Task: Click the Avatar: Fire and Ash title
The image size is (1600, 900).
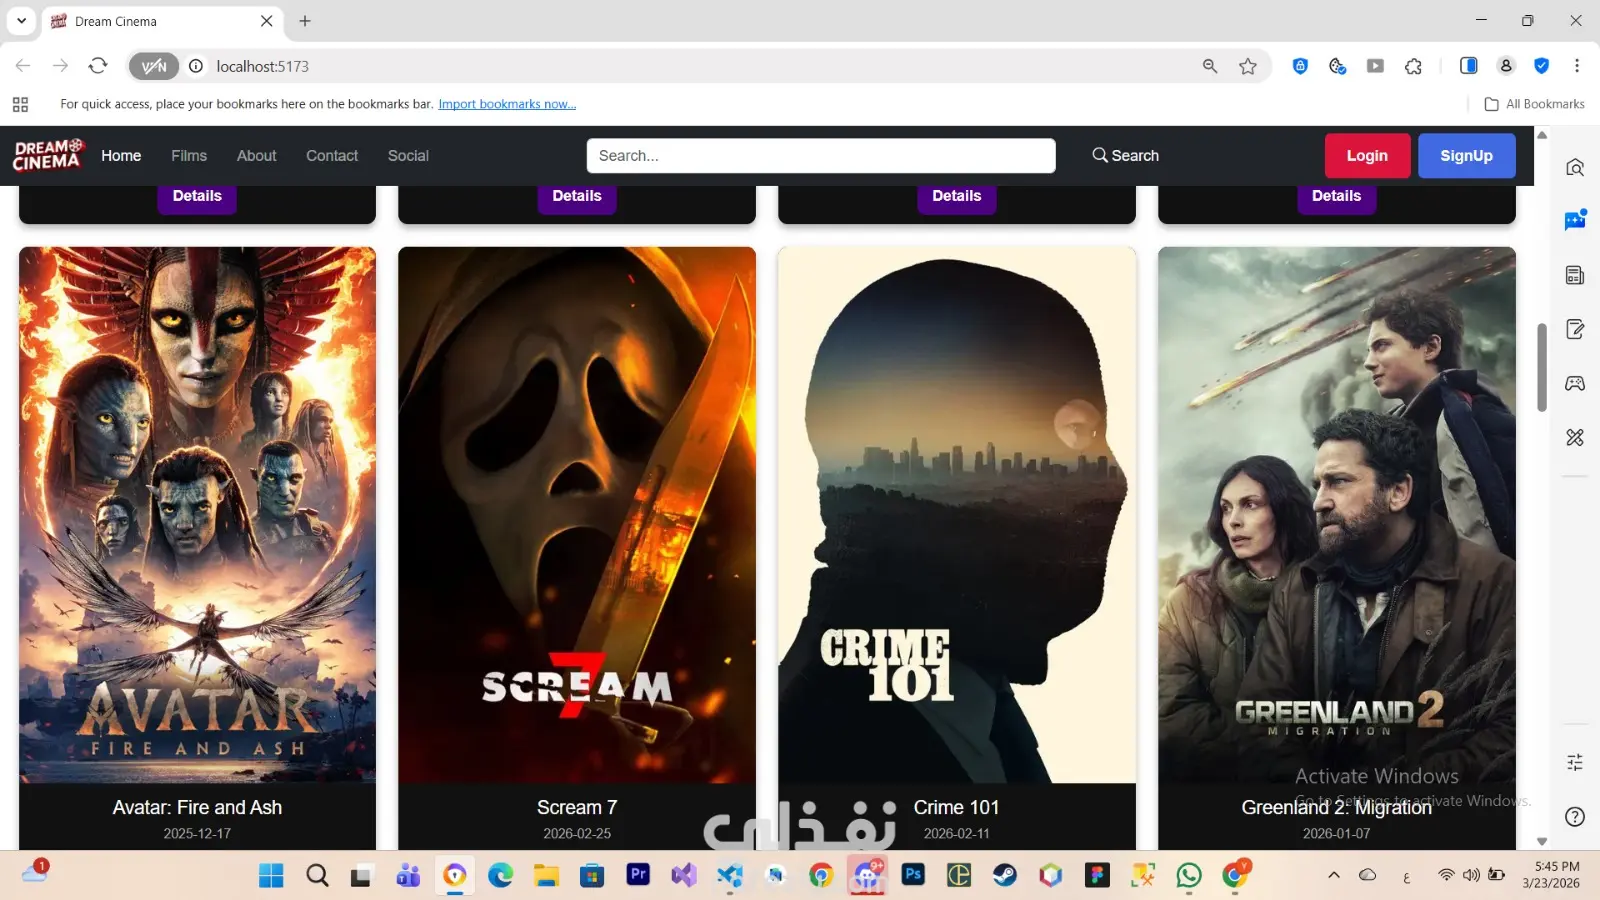Action: point(197,807)
